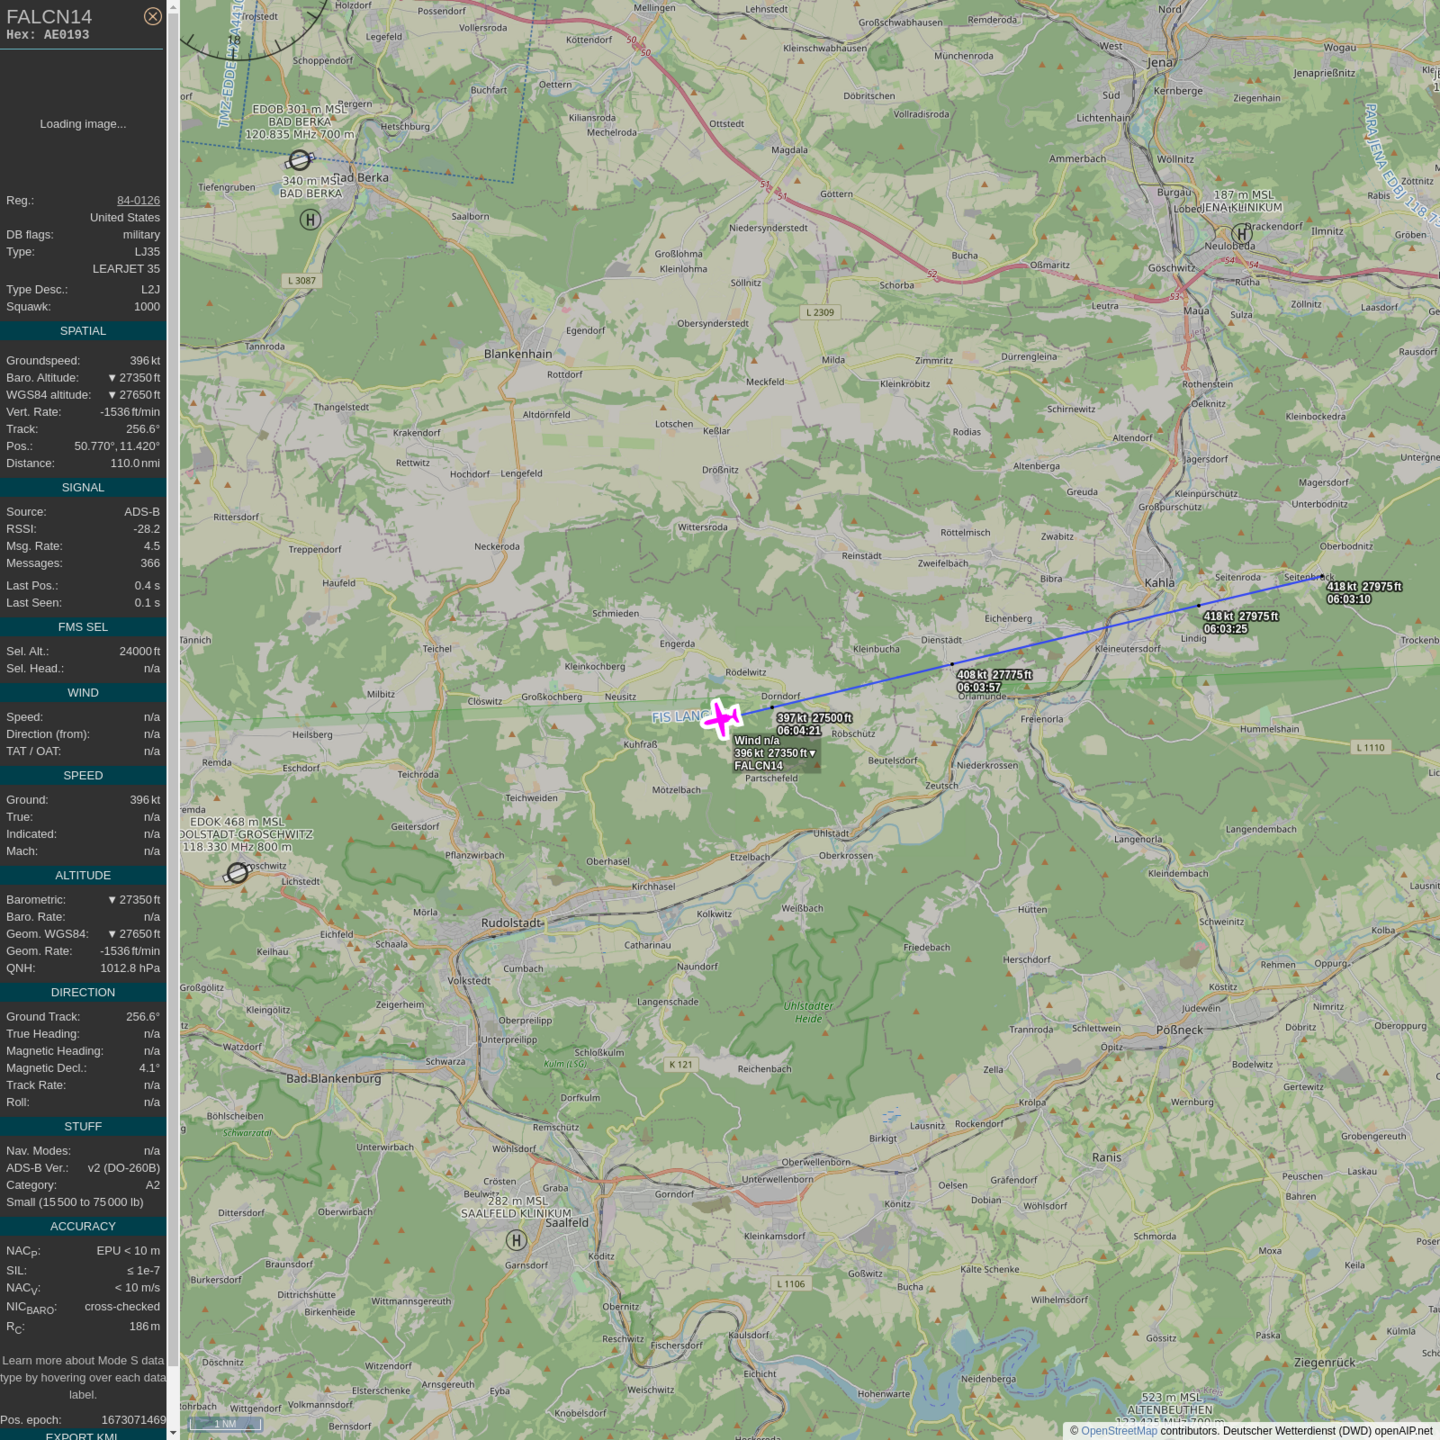This screenshot has height=1440, width=1440.
Task: Click the 06:03:57 track point label
Action: point(978,687)
